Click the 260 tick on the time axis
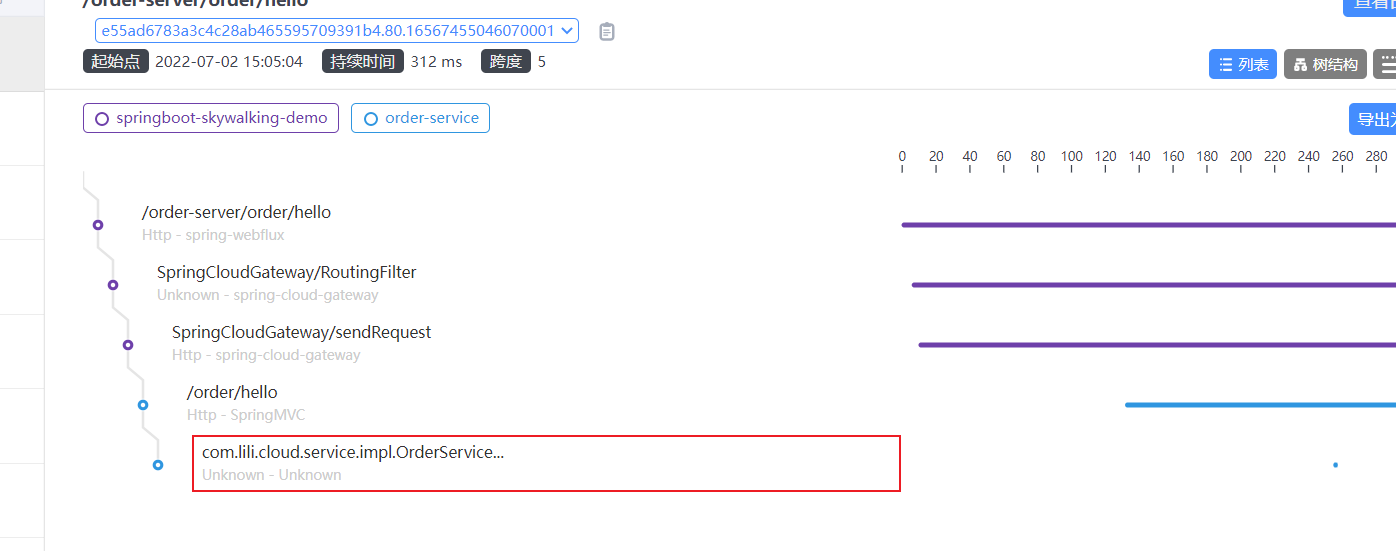This screenshot has width=1396, height=551. point(1343,157)
